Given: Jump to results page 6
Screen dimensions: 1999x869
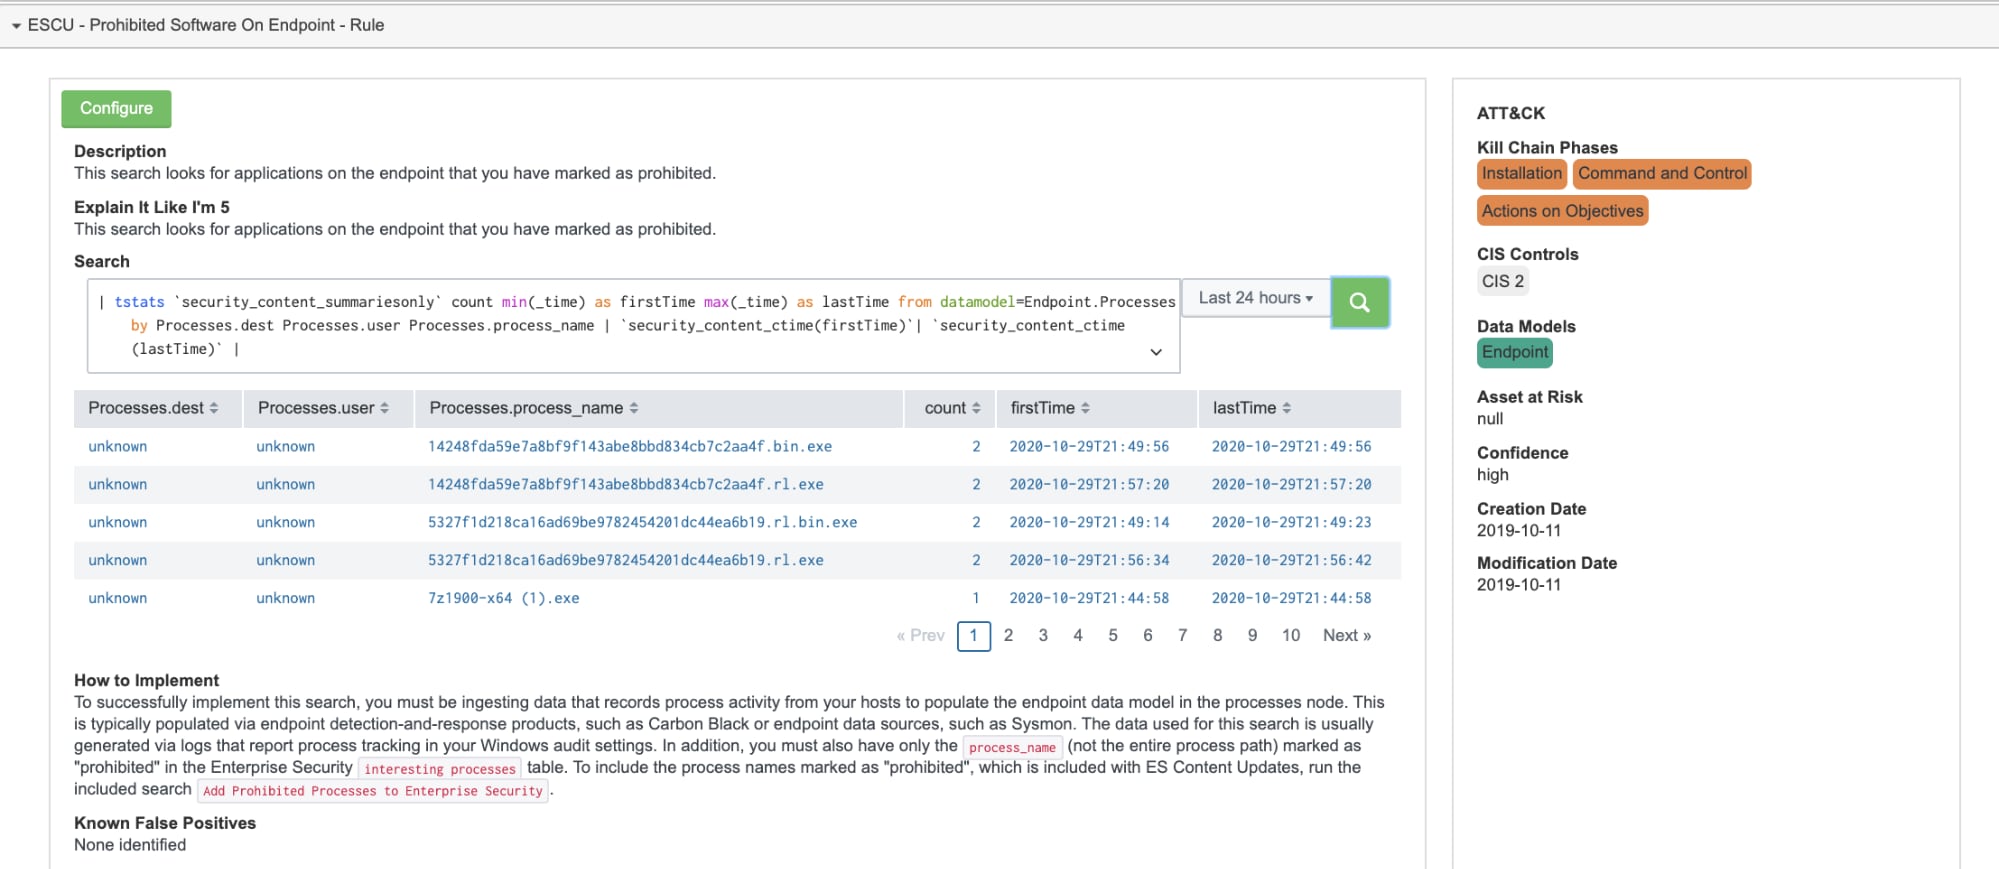Looking at the screenshot, I should click(x=1148, y=636).
